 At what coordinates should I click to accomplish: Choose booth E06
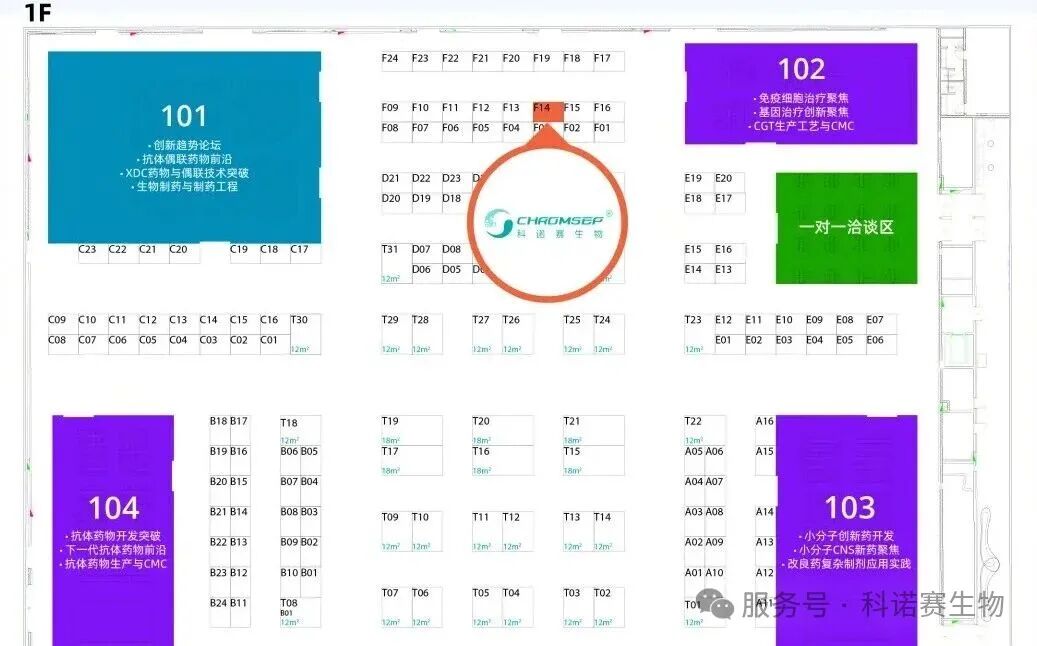[x=882, y=344]
